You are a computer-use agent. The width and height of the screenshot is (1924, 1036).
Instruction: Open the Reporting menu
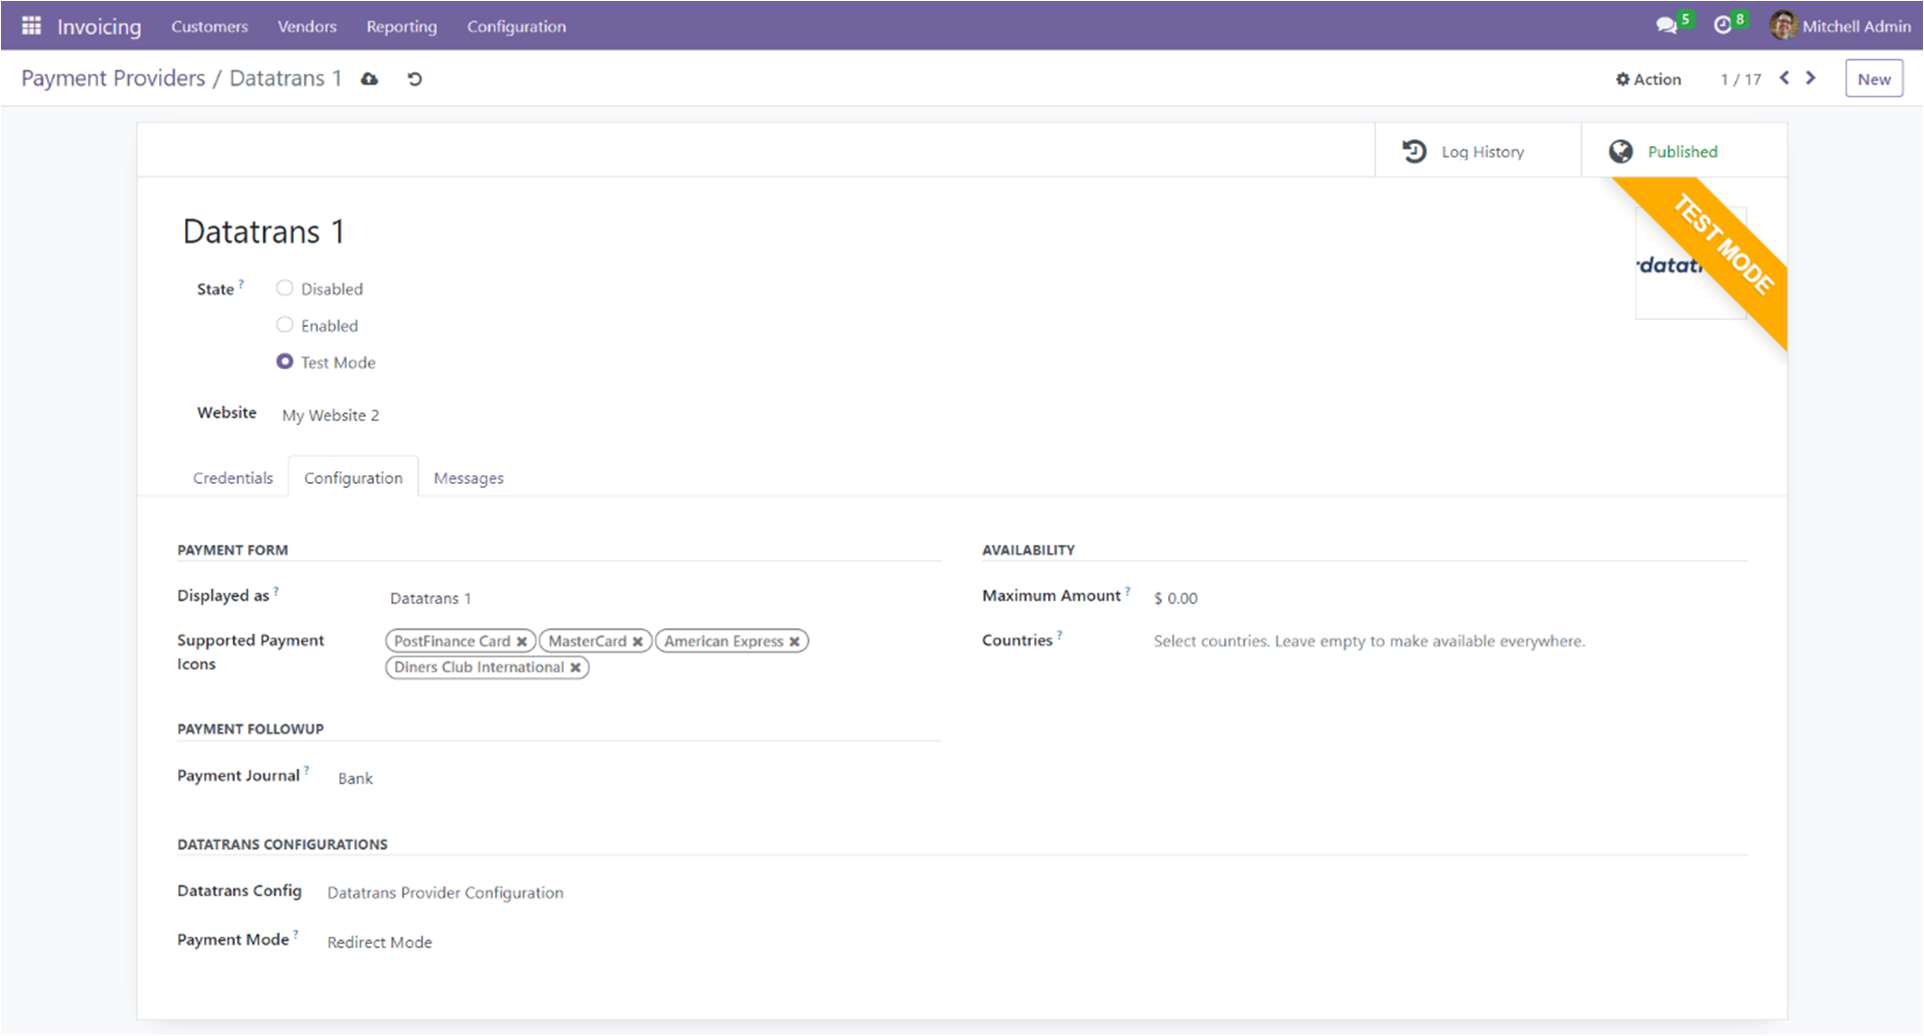401,26
